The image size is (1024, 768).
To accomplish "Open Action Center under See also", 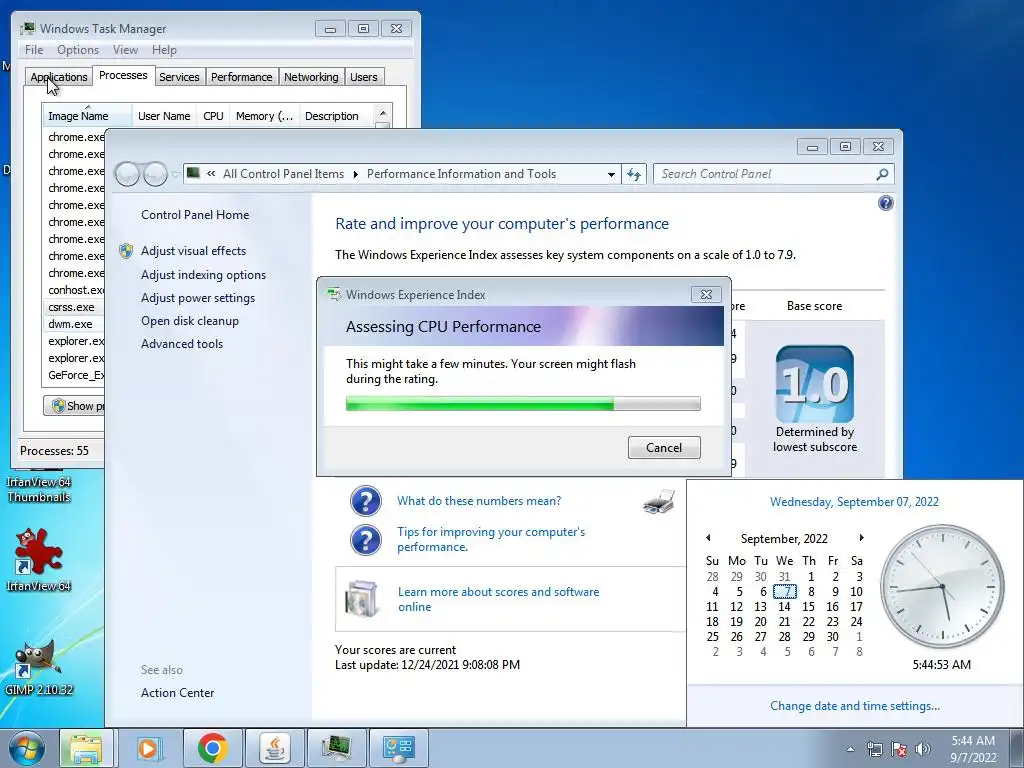I will [x=177, y=693].
